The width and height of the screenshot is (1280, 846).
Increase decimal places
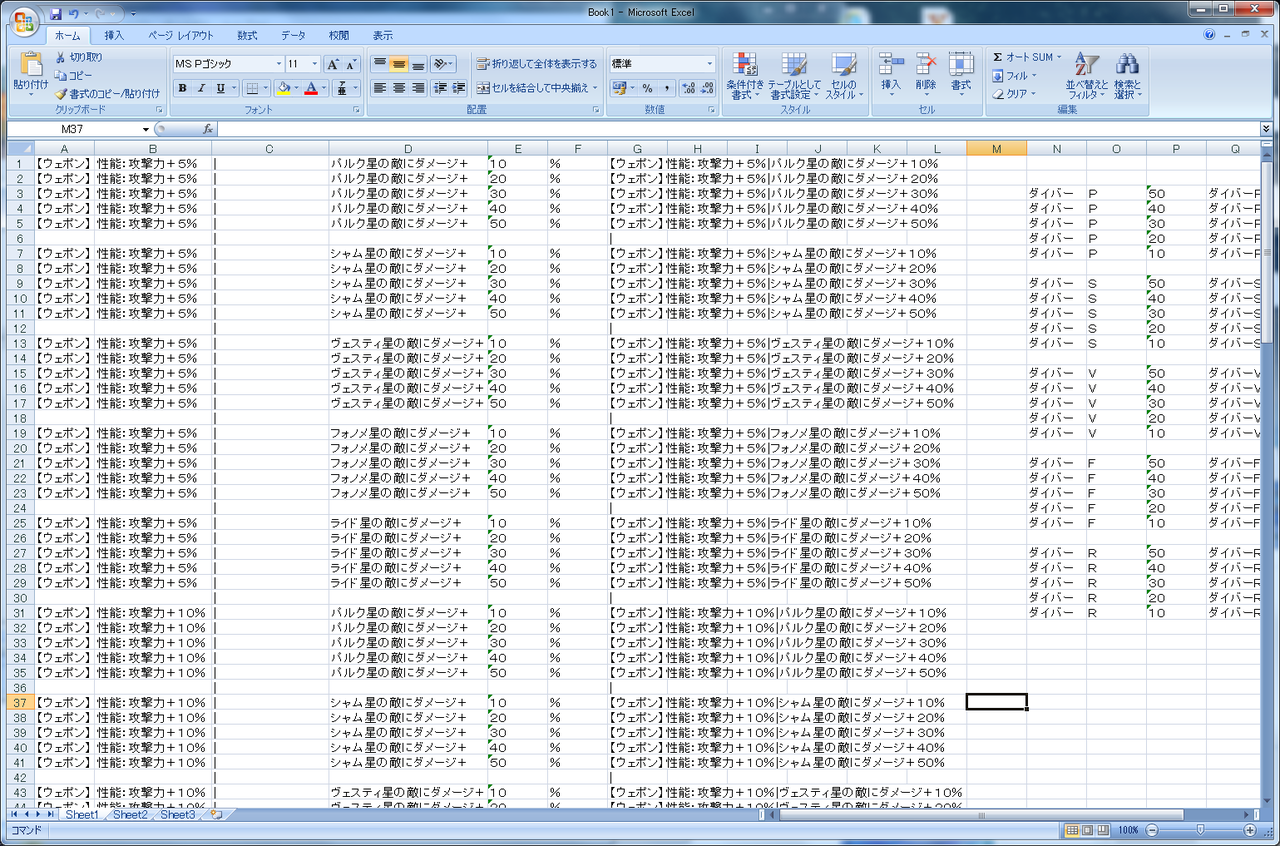689,88
